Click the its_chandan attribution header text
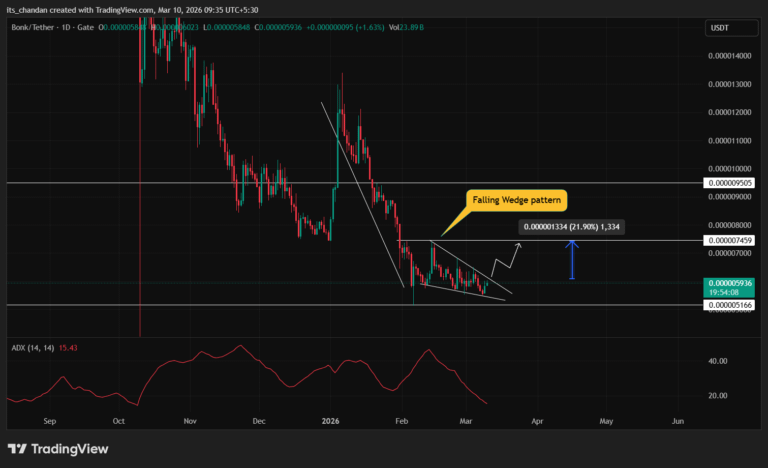768x468 pixels. (132, 10)
